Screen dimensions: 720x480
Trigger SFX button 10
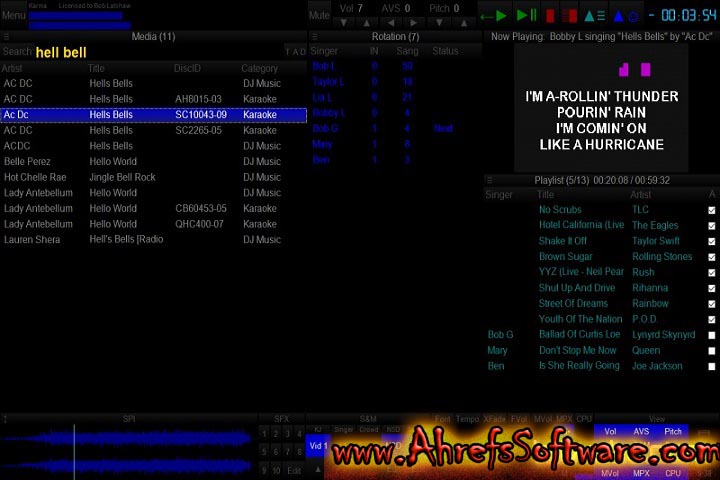coord(276,470)
